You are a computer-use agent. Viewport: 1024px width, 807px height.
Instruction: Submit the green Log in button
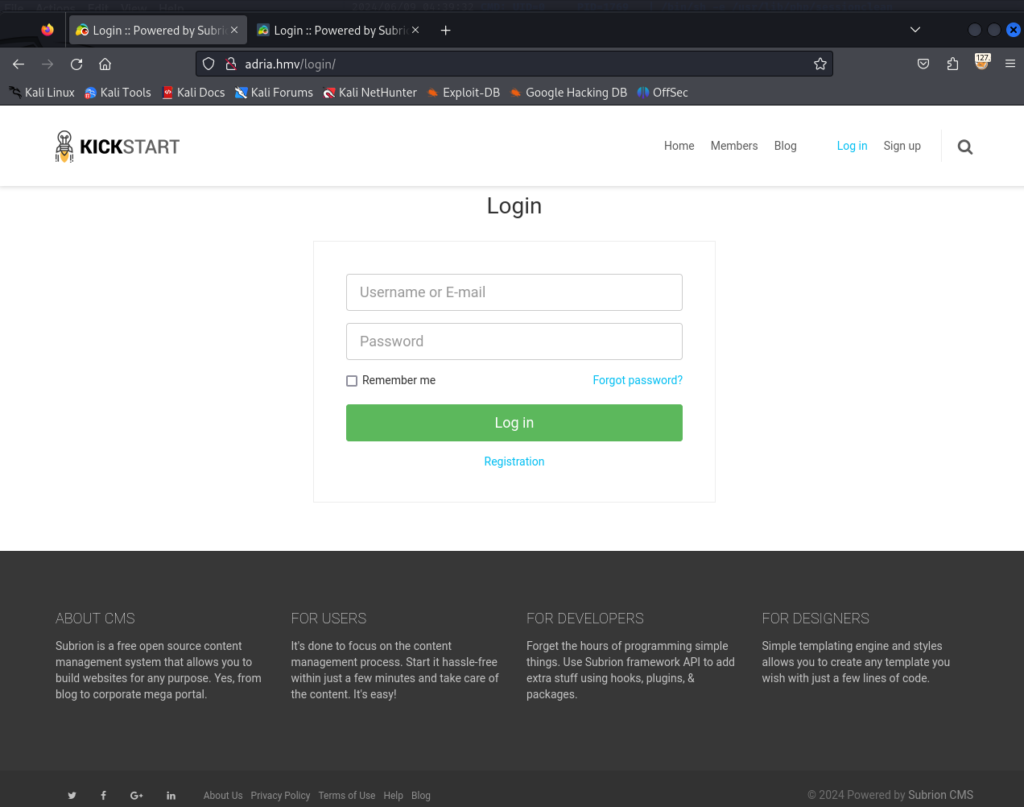[514, 422]
